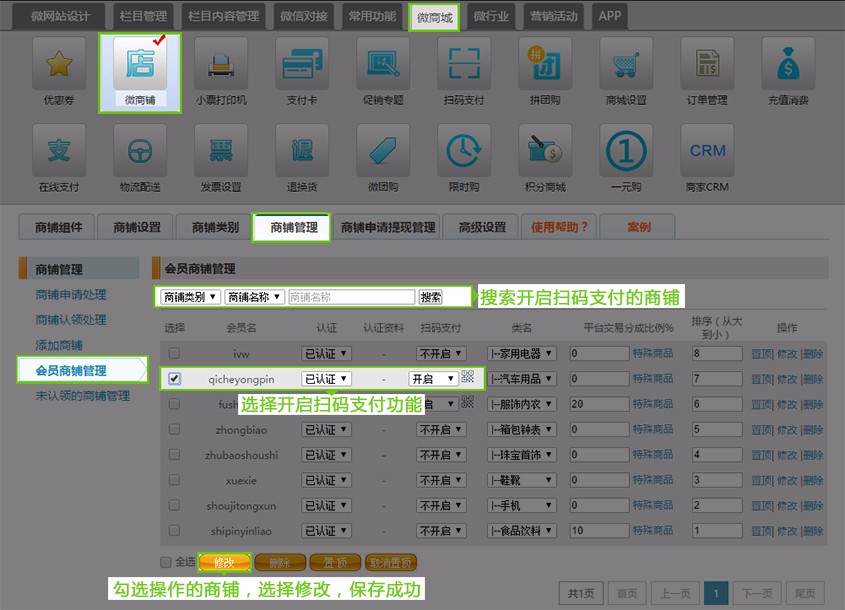Switch to the 微商城 top tab
845x610 pixels.
[434, 17]
